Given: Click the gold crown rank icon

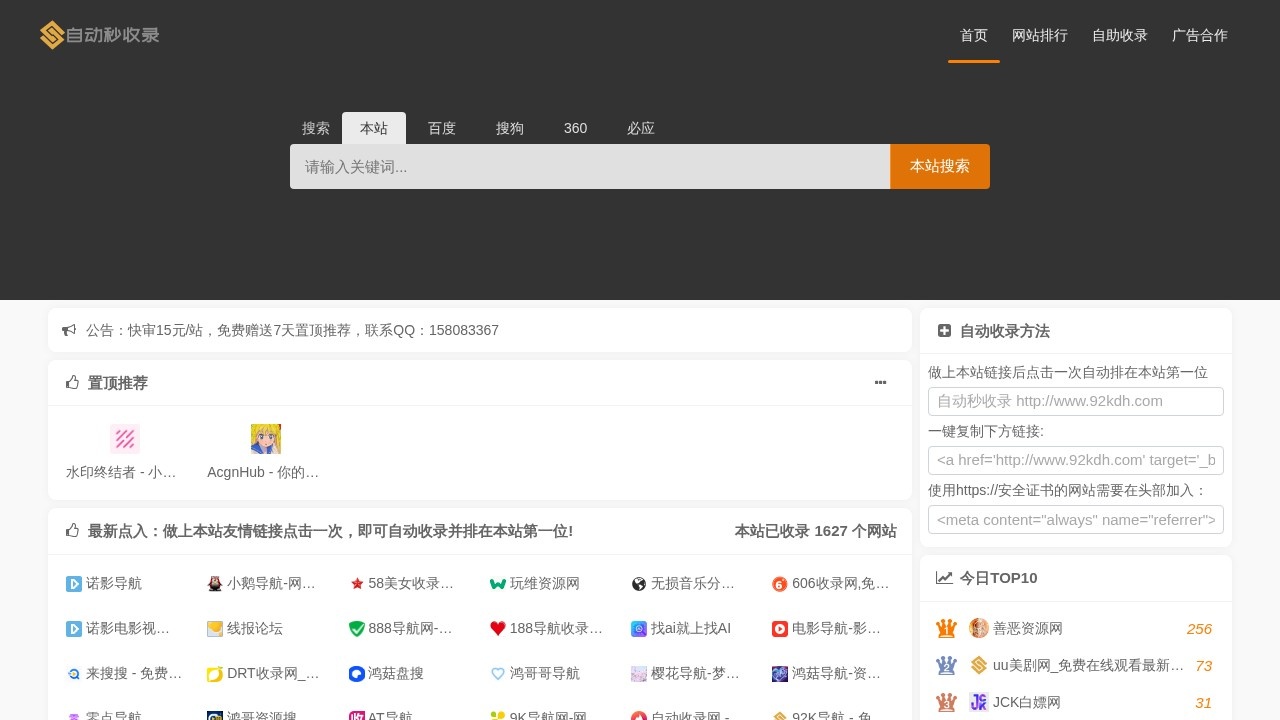Looking at the screenshot, I should point(946,628).
